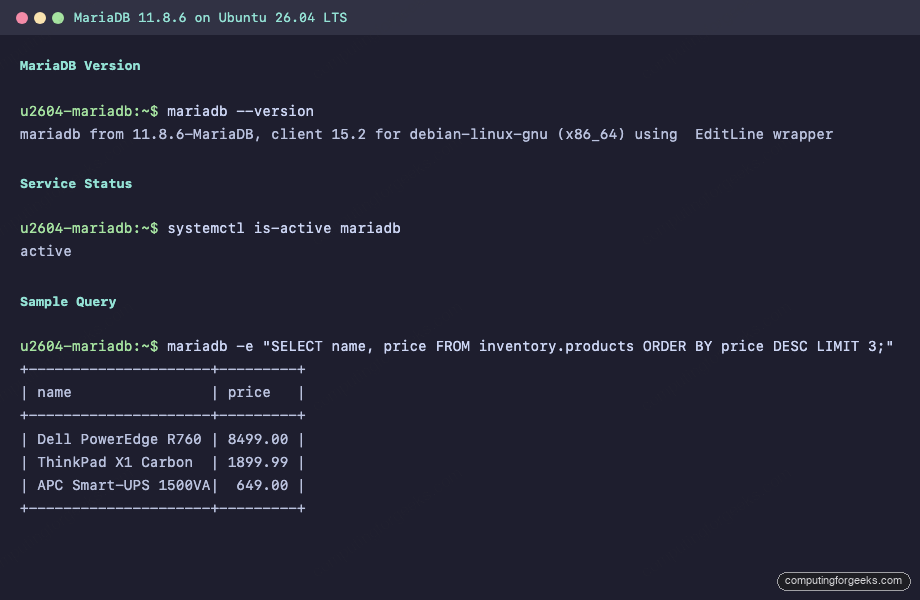Viewport: 920px width, 600px height.
Task: Click the price column header
Action: tap(248, 392)
